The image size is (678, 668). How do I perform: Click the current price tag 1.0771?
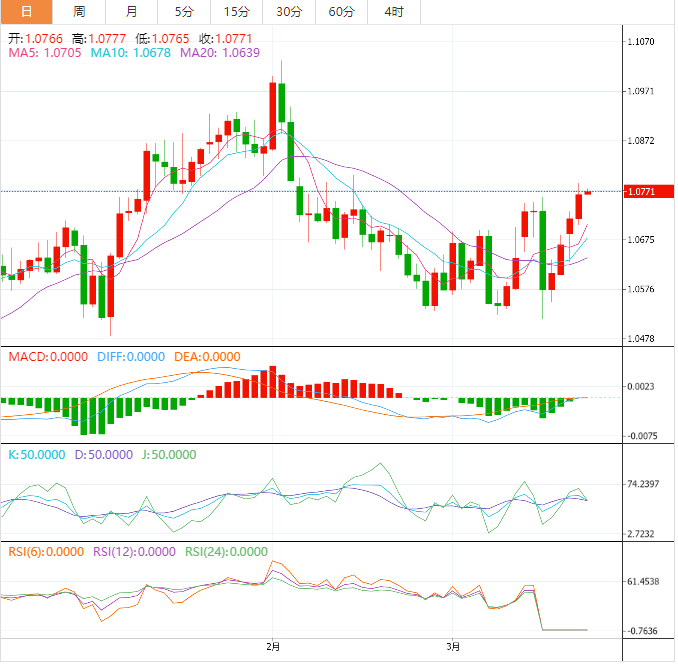pyautogui.click(x=639, y=191)
